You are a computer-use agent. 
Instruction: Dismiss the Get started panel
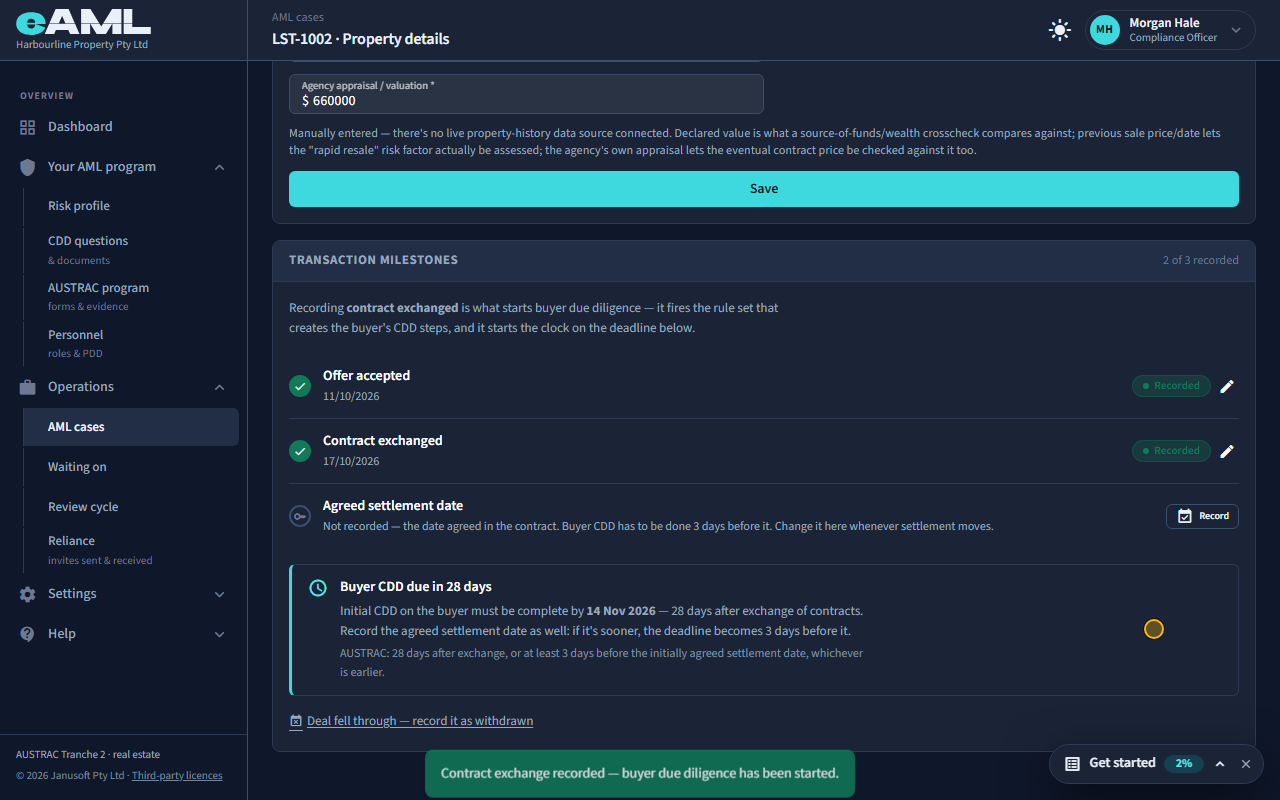click(1246, 764)
